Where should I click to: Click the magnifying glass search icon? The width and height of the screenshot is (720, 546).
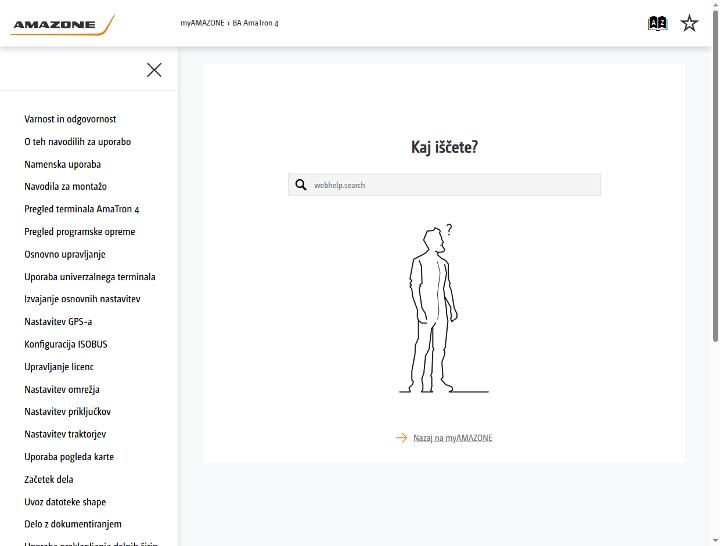click(301, 185)
